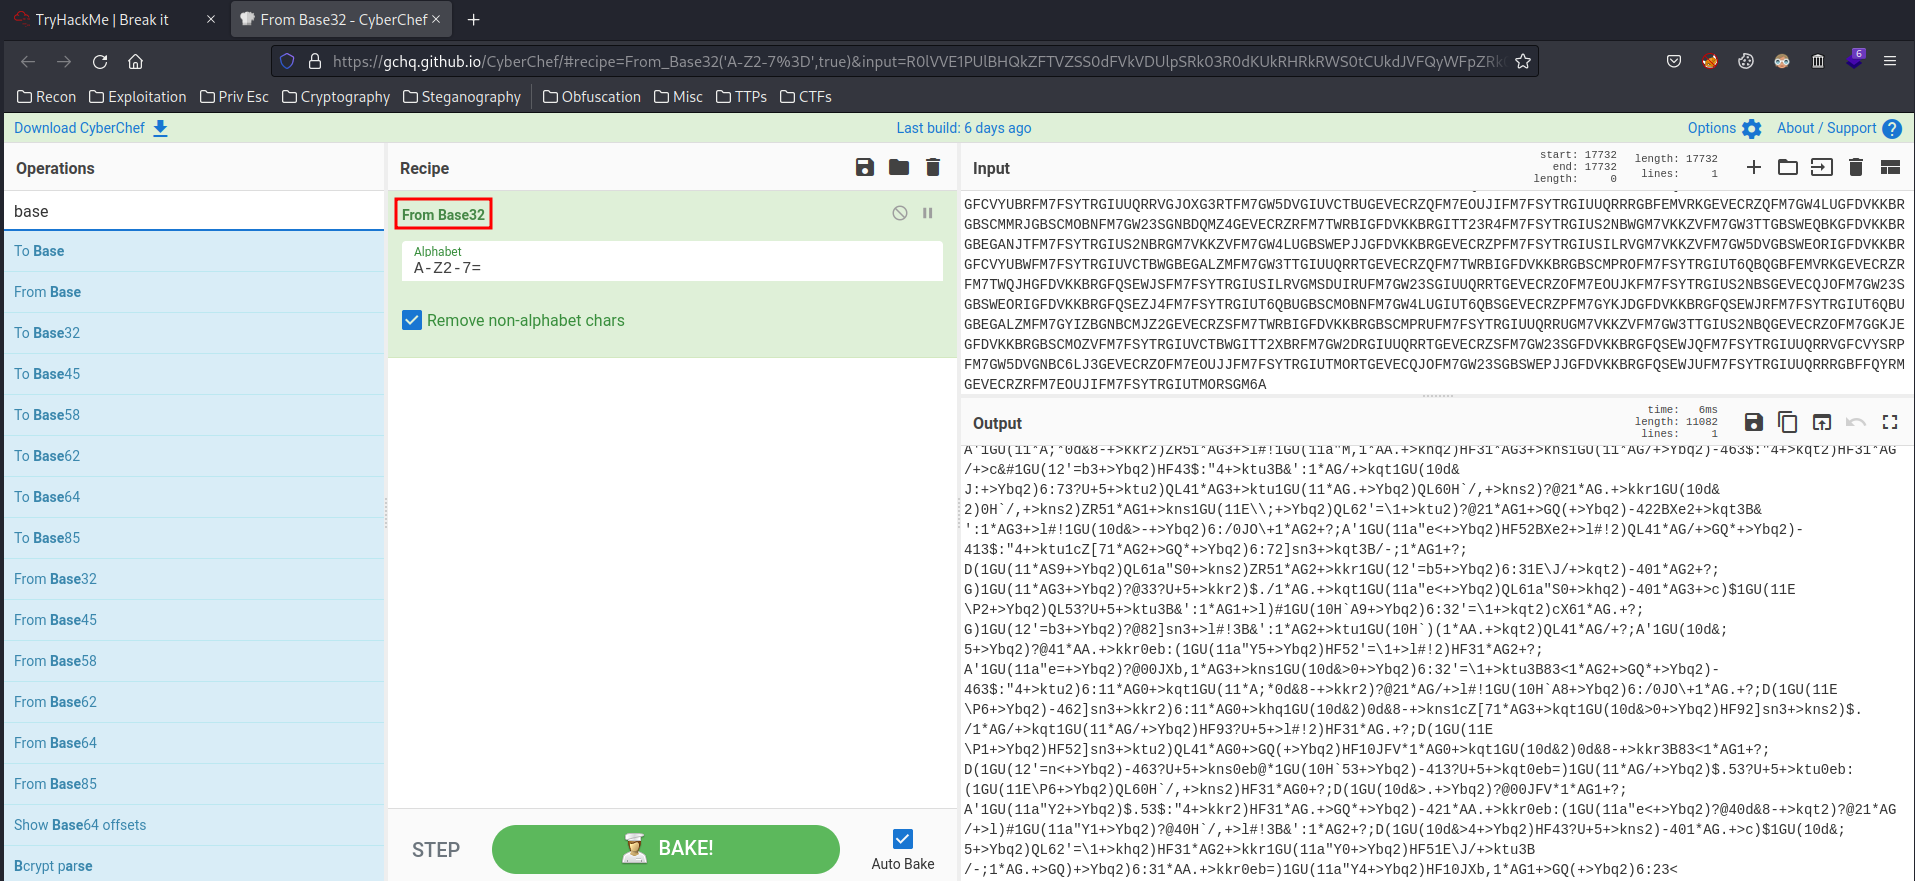
Task: Set a breakpoint on From Base32
Action: pyautogui.click(x=928, y=213)
